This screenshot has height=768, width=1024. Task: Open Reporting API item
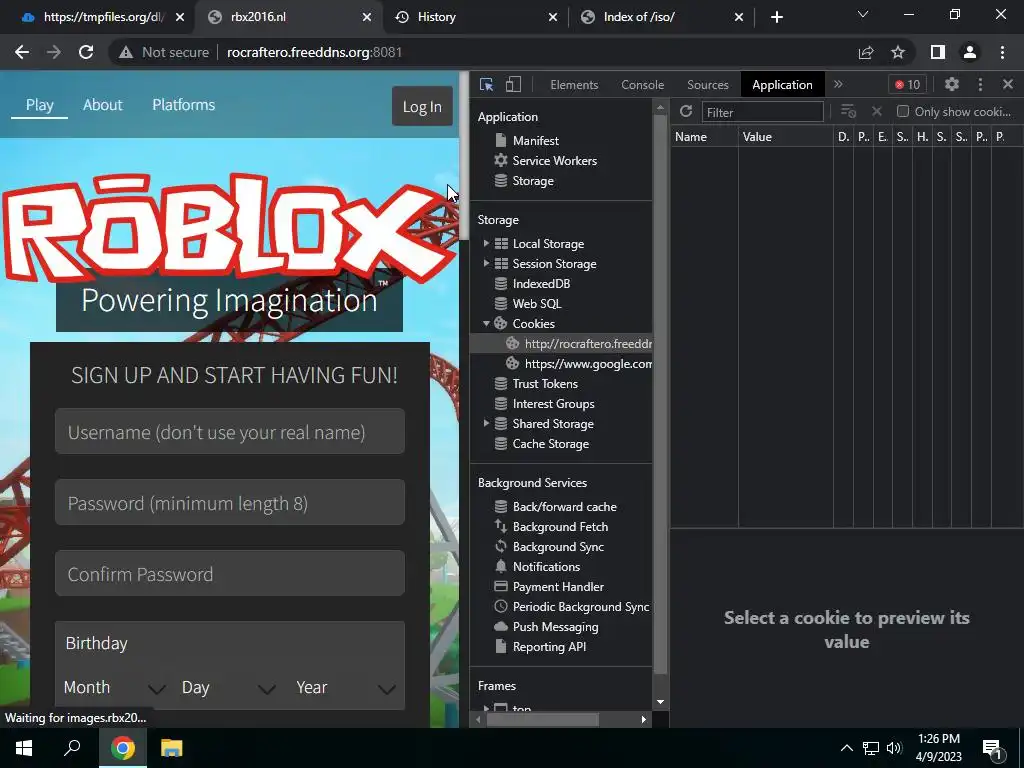coord(549,647)
